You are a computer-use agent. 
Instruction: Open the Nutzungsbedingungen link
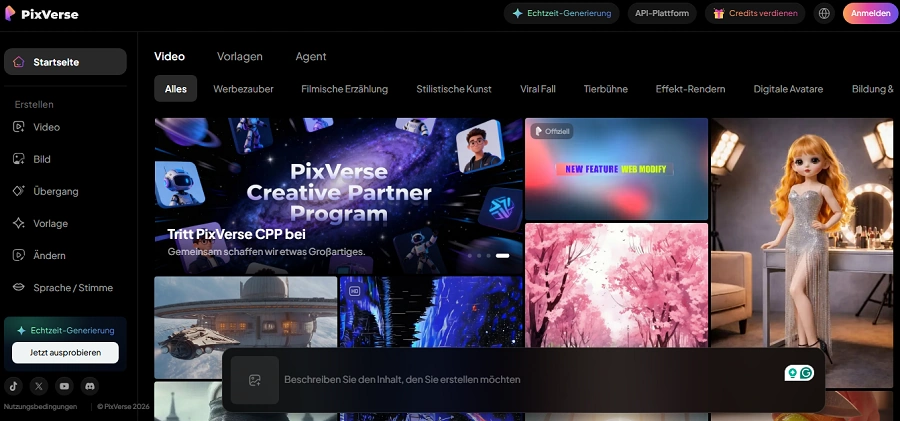(40, 407)
